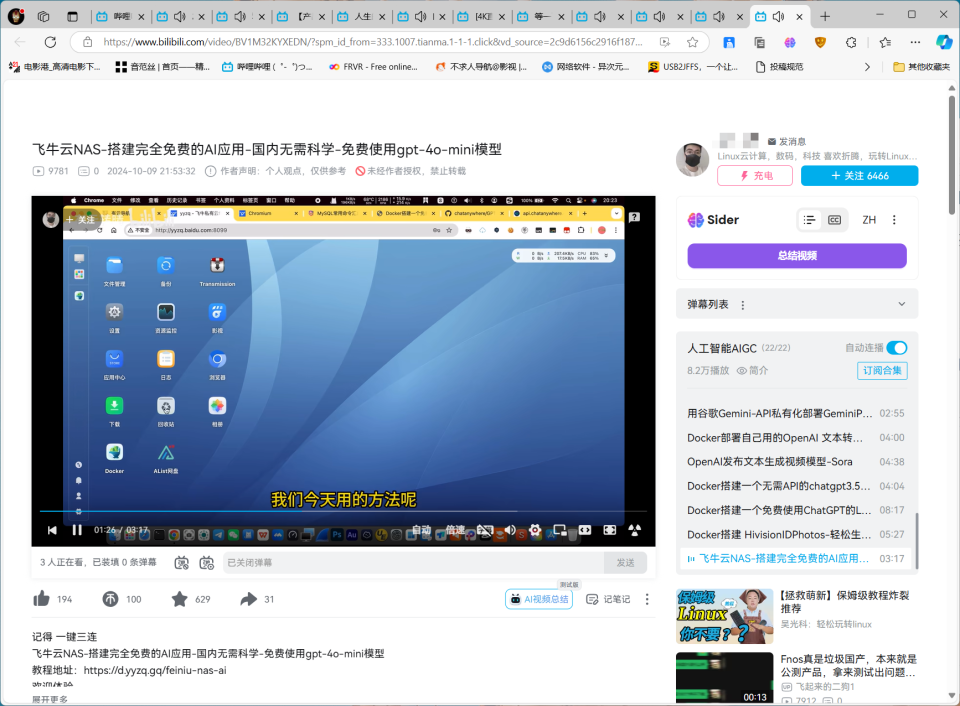The height and width of the screenshot is (706, 960).
Task: Open Sider closed captions CC icon
Action: (x=834, y=220)
